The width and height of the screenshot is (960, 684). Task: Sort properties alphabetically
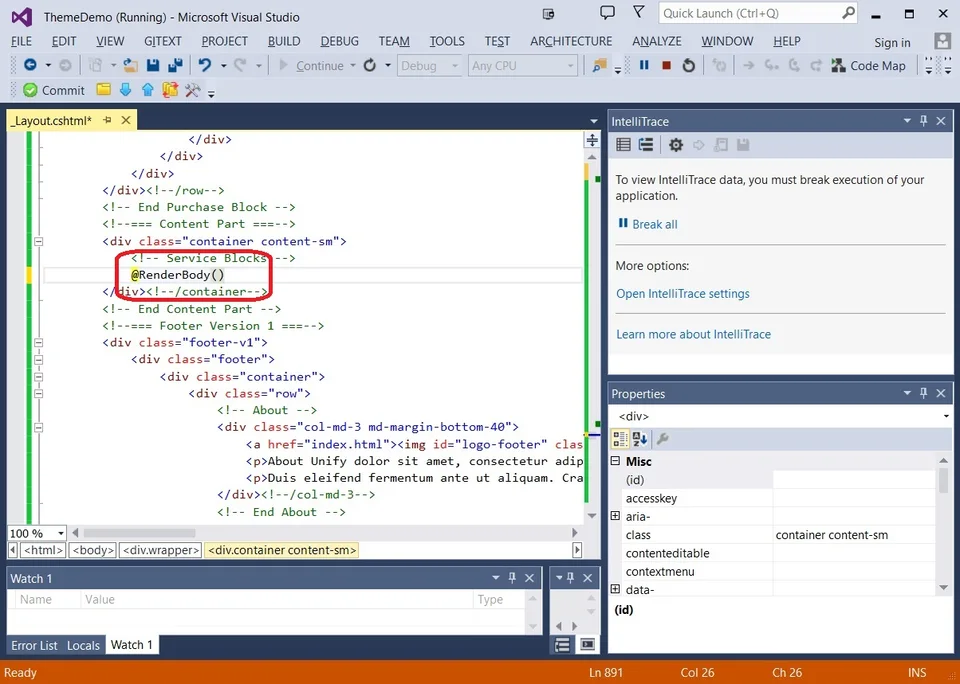pyautogui.click(x=640, y=439)
